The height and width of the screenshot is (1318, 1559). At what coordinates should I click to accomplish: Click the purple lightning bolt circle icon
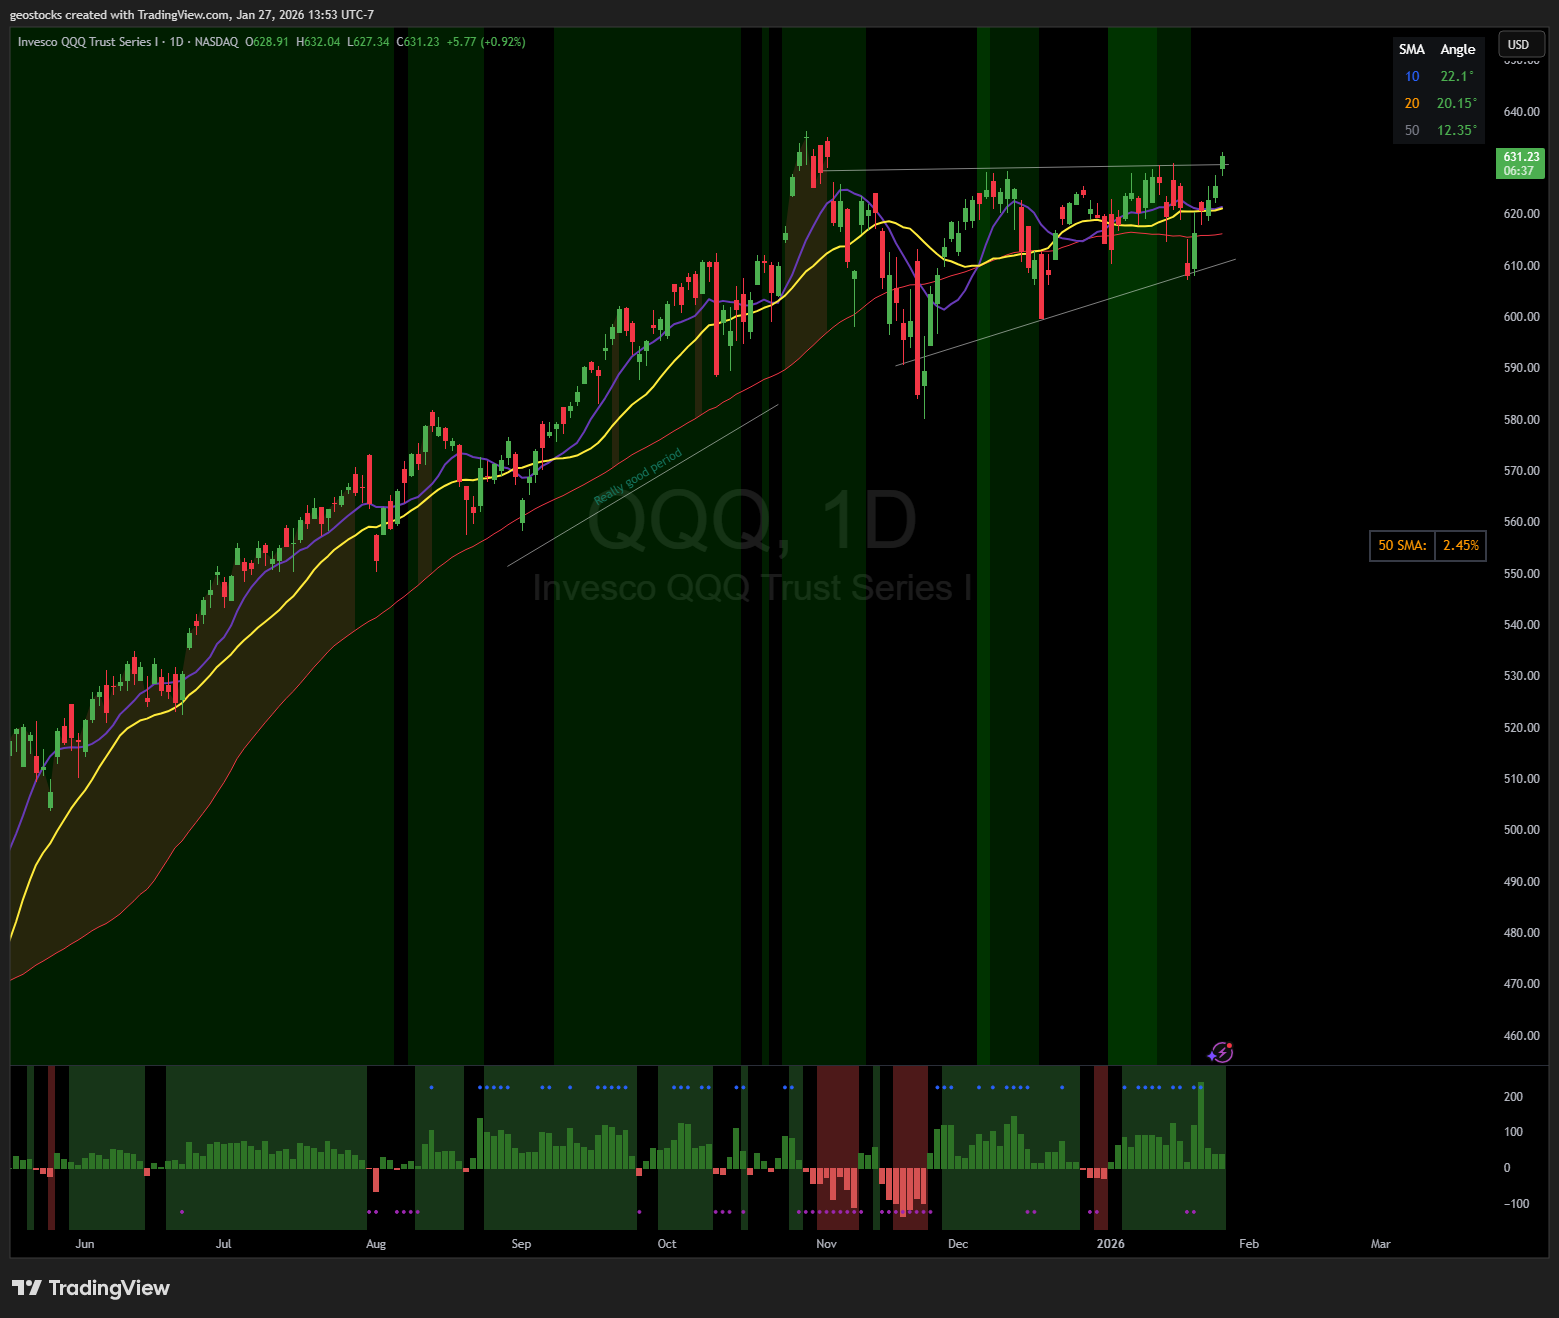[x=1220, y=1052]
